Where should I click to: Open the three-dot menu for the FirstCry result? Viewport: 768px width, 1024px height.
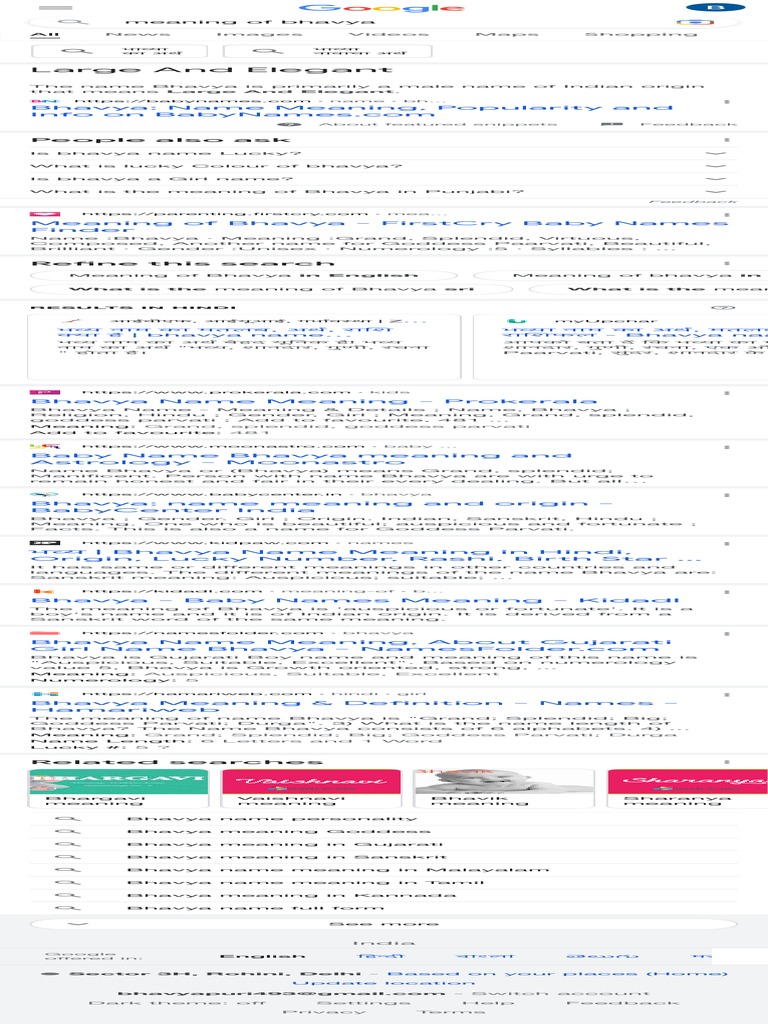click(726, 214)
